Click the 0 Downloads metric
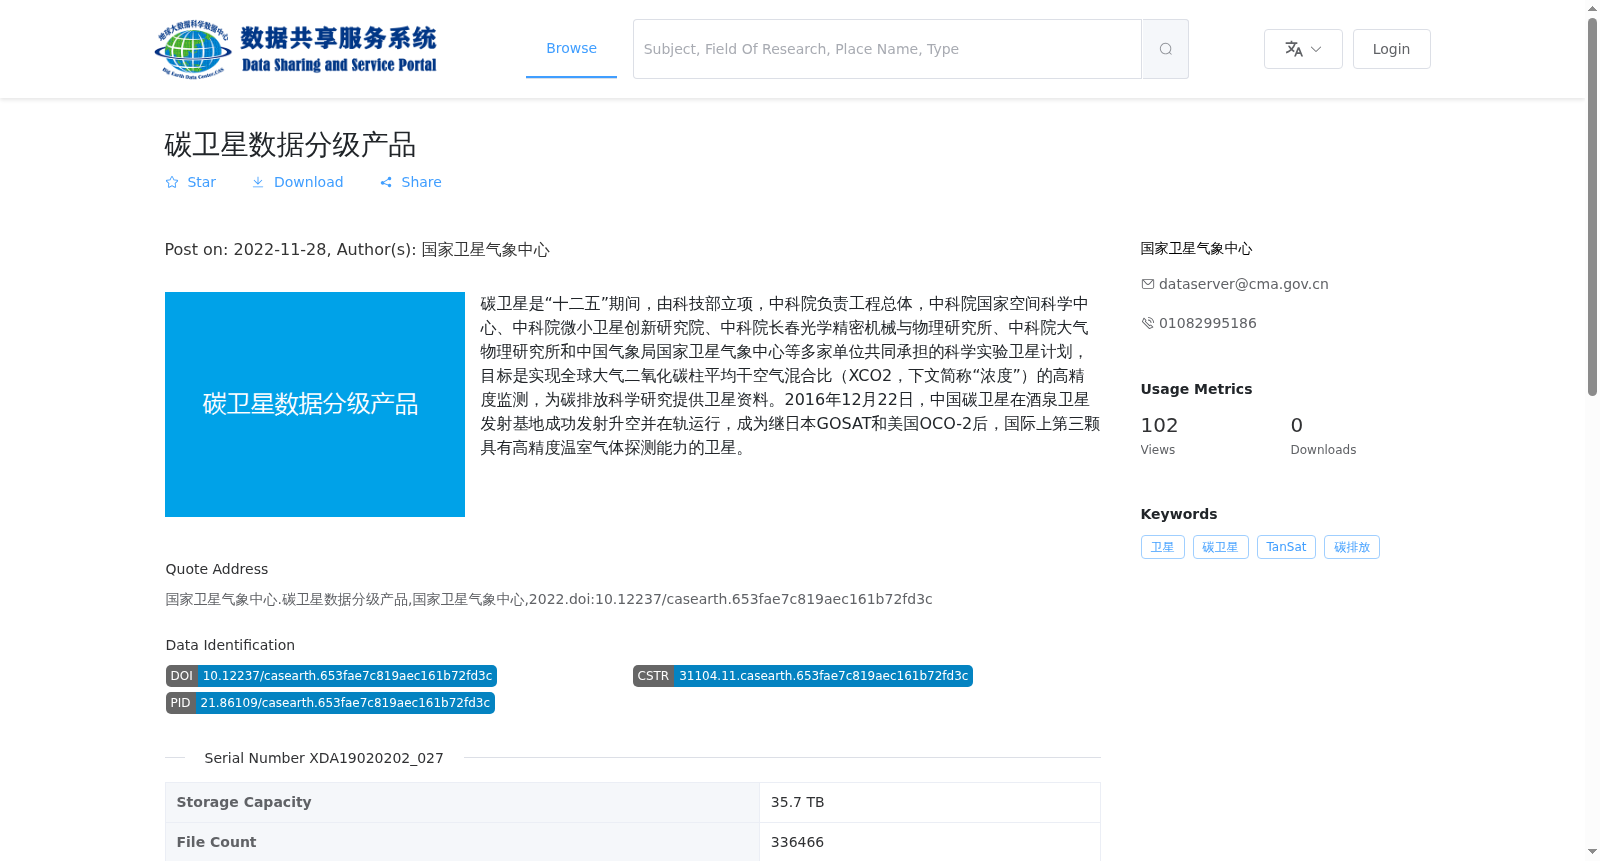Image resolution: width=1600 pixels, height=861 pixels. click(x=1323, y=435)
